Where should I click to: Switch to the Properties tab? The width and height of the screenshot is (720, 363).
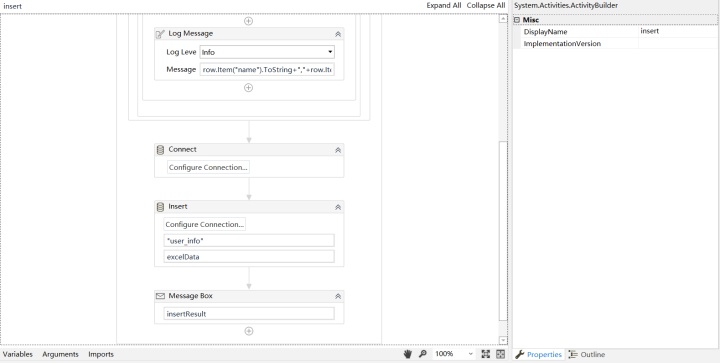pos(538,354)
